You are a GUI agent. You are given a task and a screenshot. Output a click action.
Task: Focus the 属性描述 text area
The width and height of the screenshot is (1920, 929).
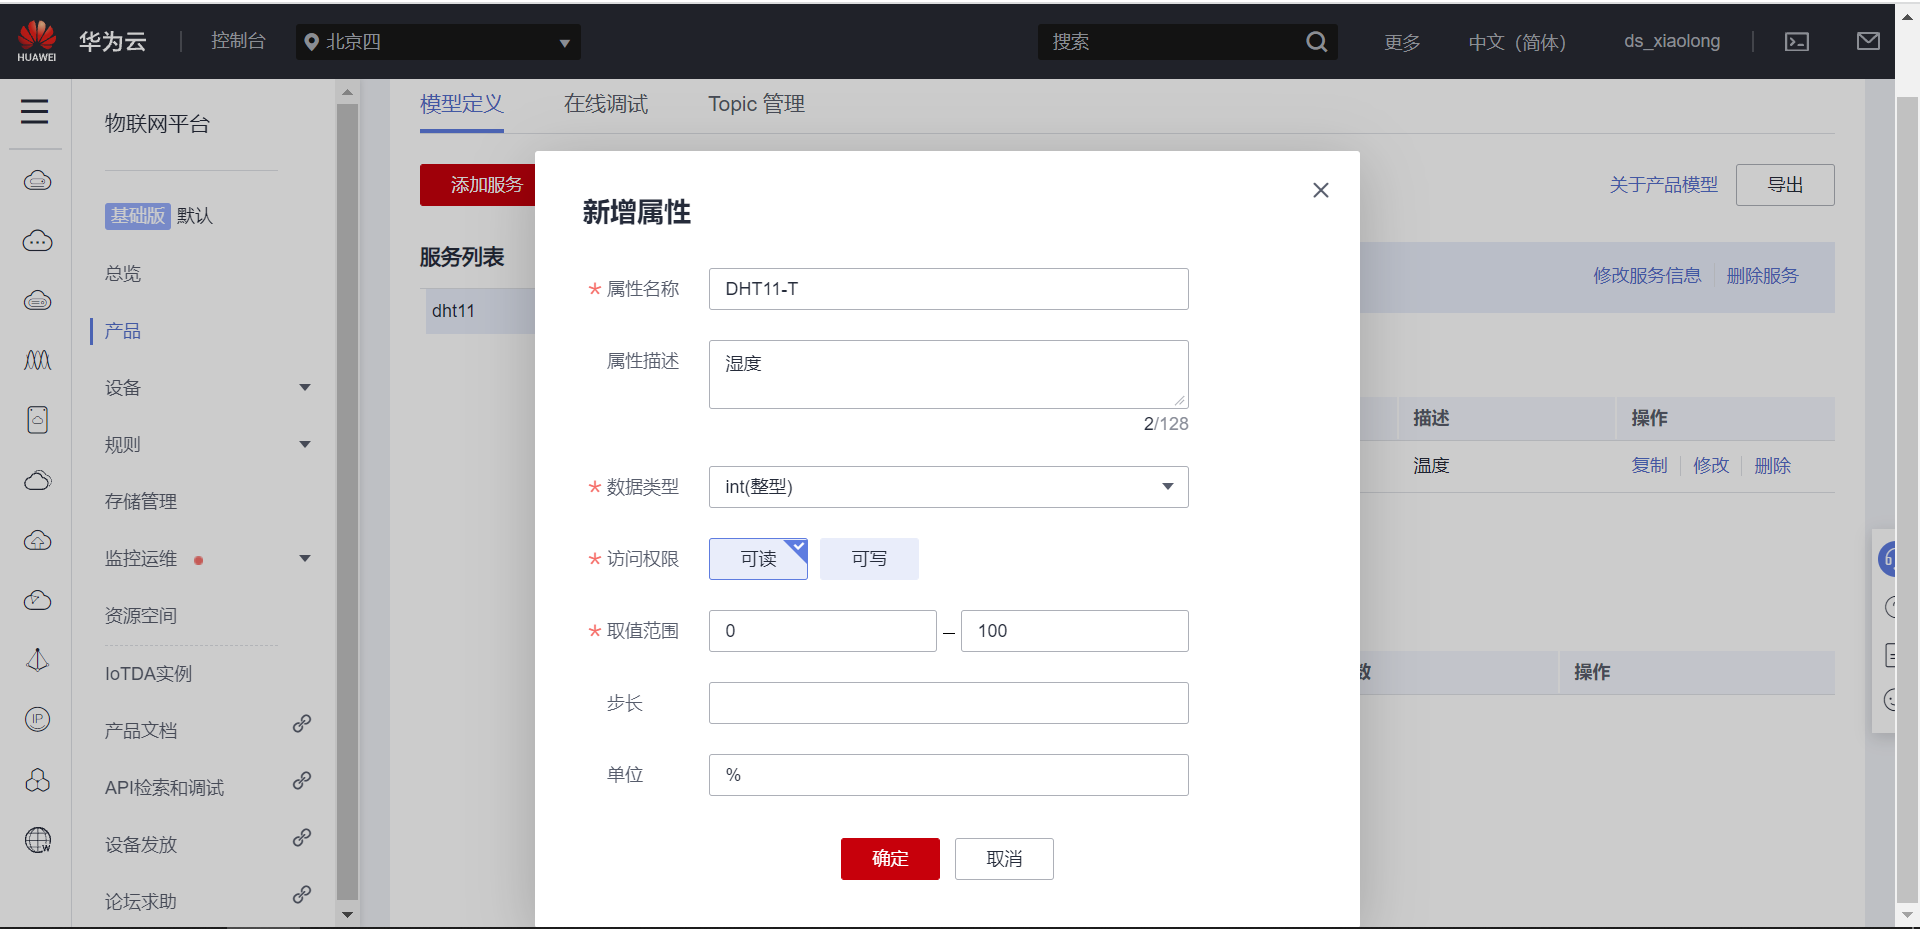click(x=948, y=374)
